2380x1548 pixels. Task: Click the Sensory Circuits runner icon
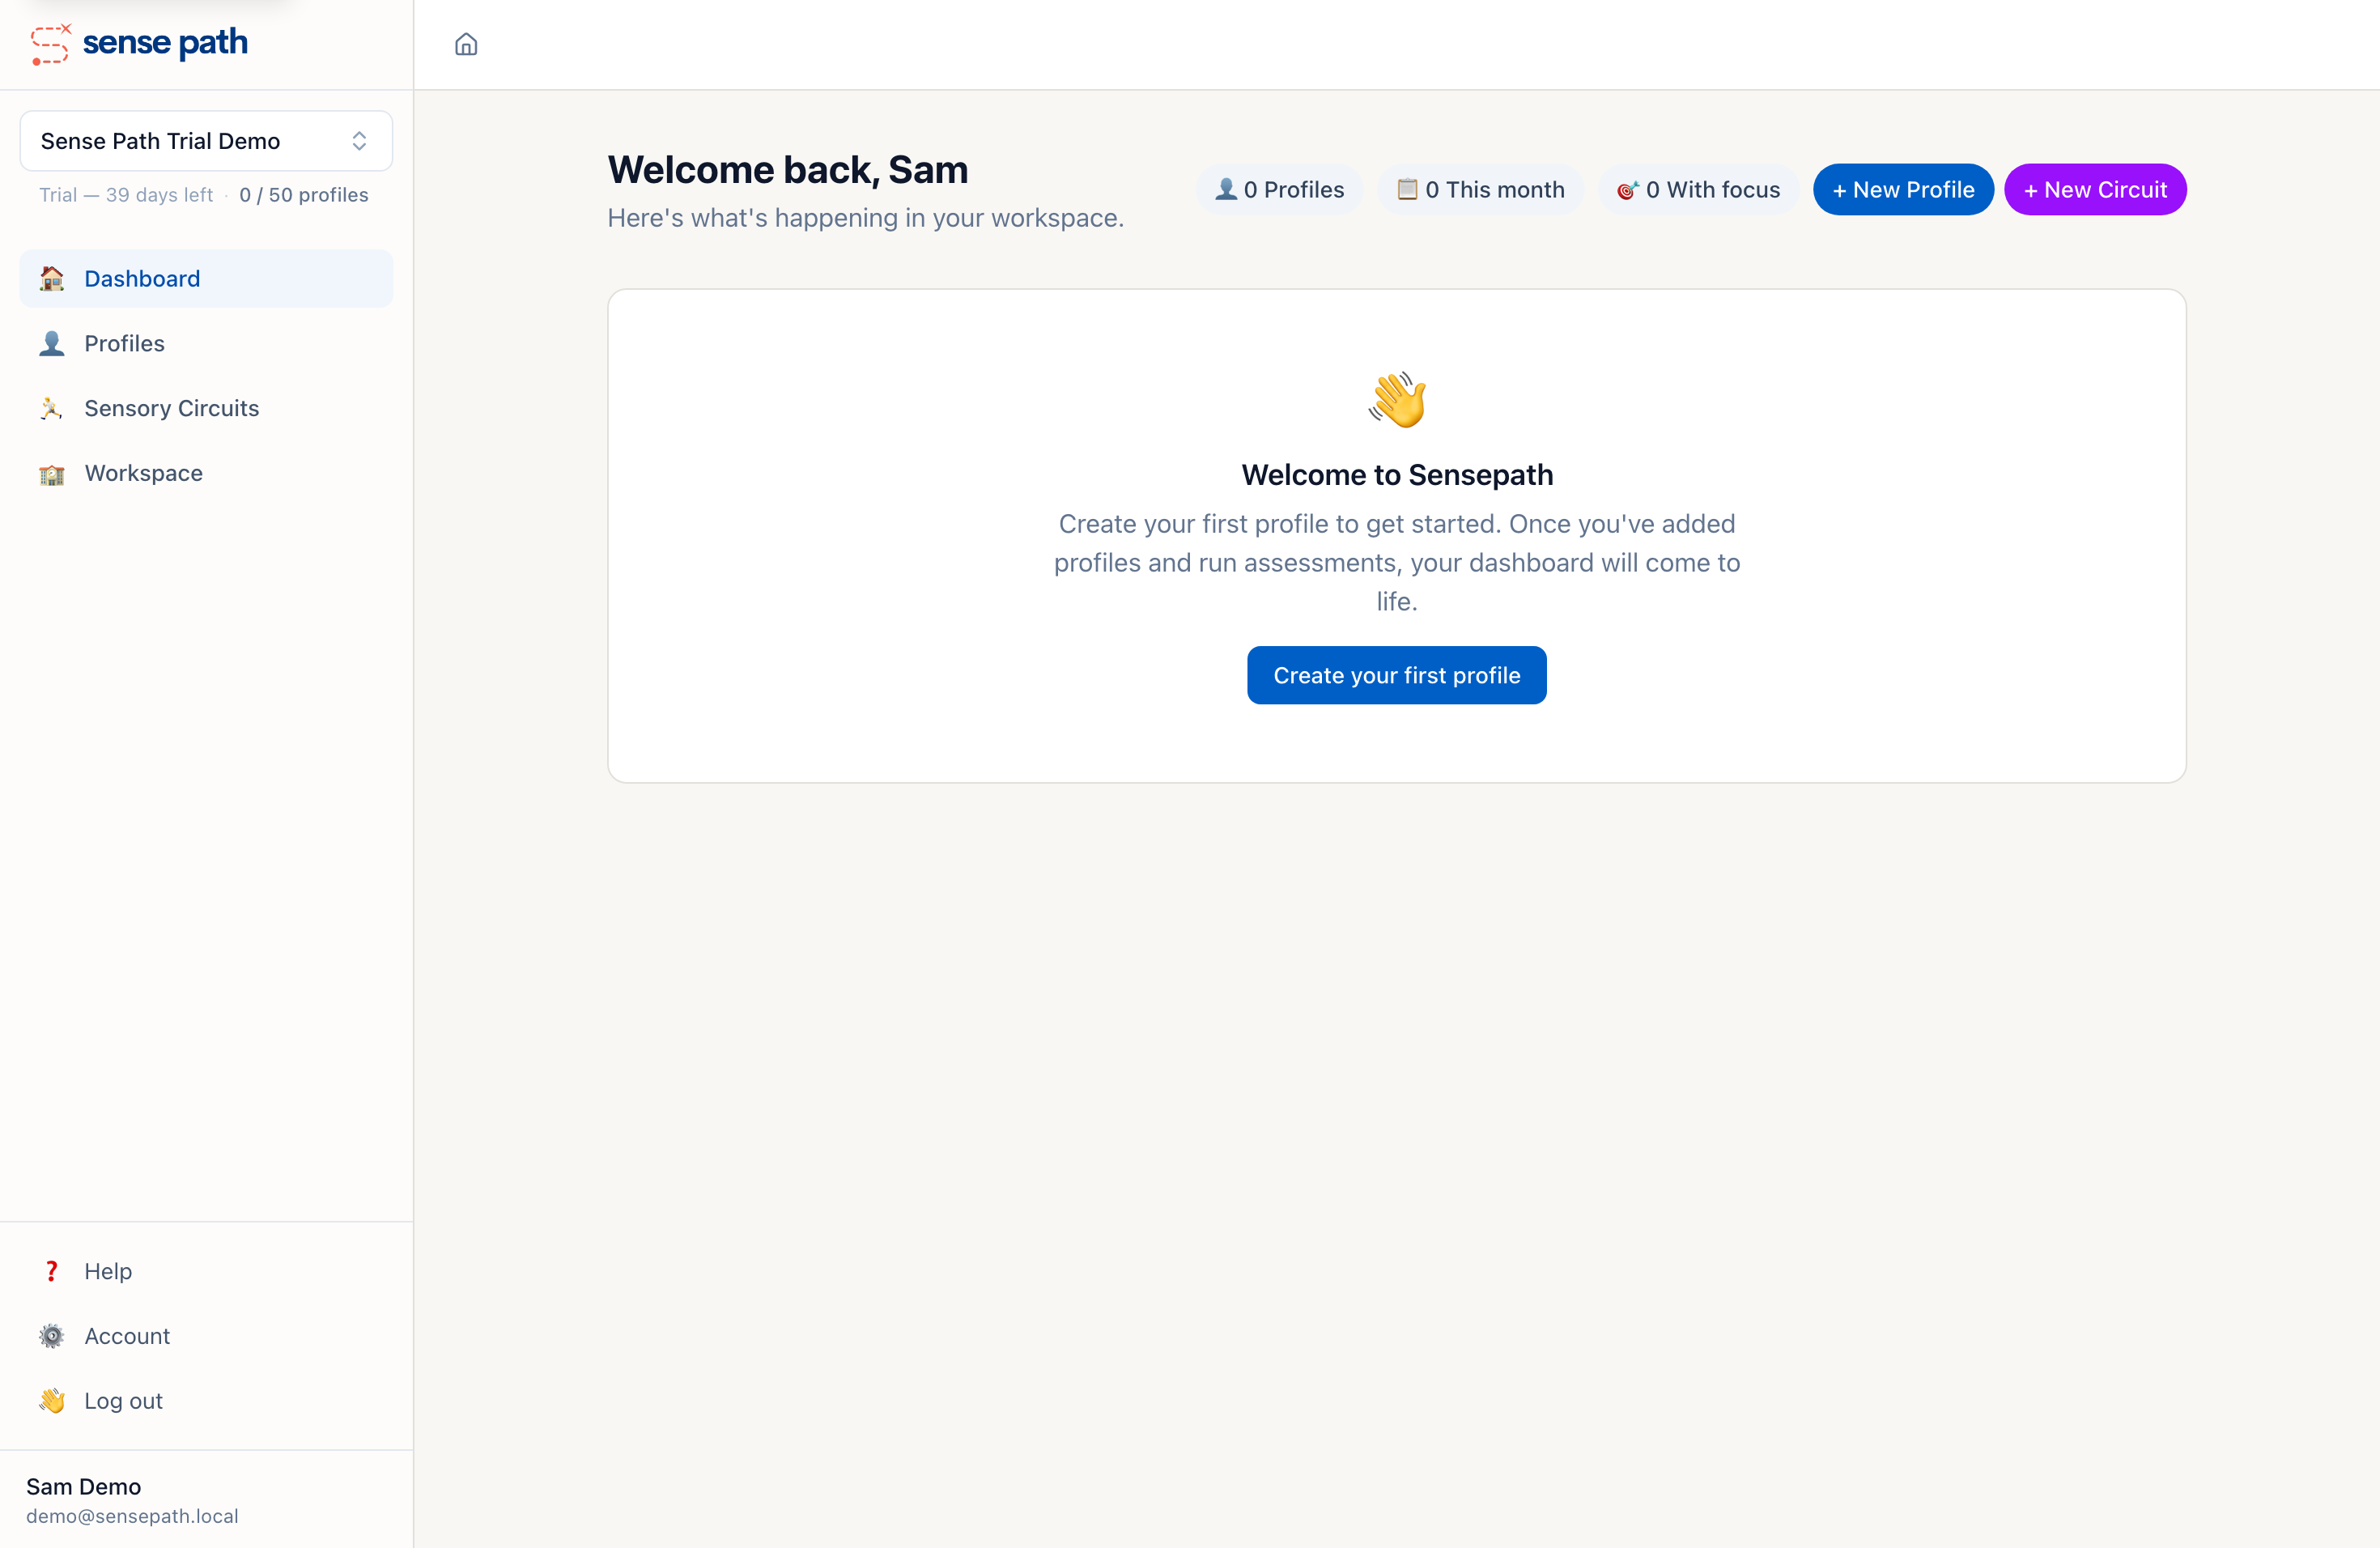pyautogui.click(x=52, y=408)
